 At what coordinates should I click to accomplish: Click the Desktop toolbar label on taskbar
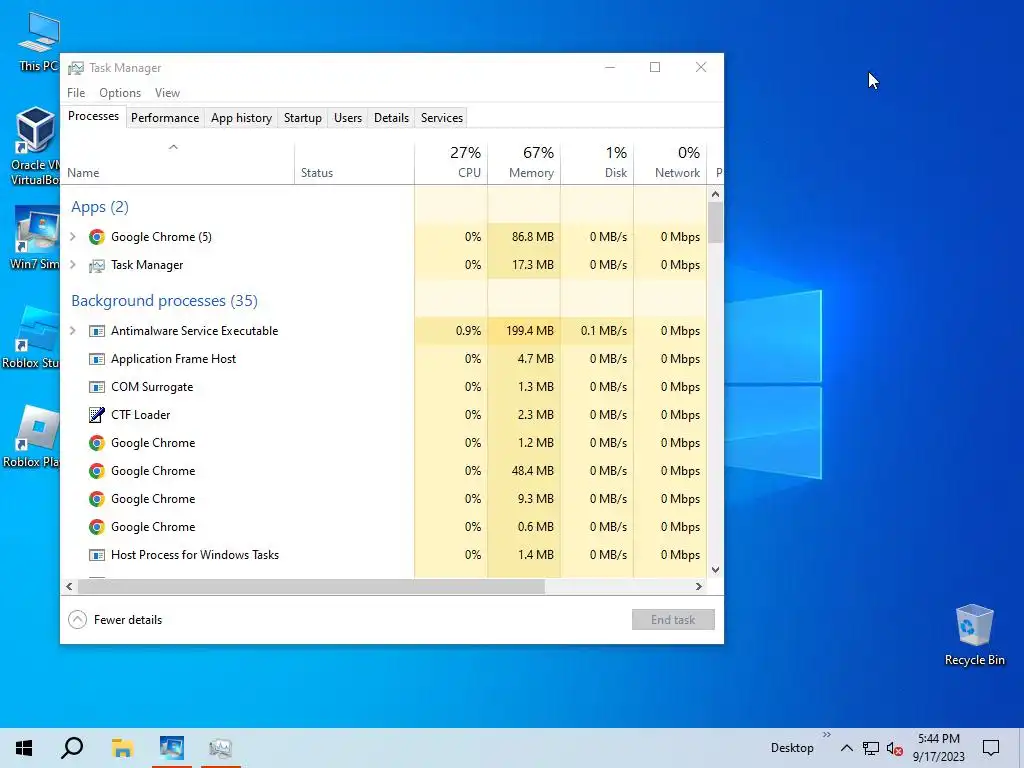(792, 748)
